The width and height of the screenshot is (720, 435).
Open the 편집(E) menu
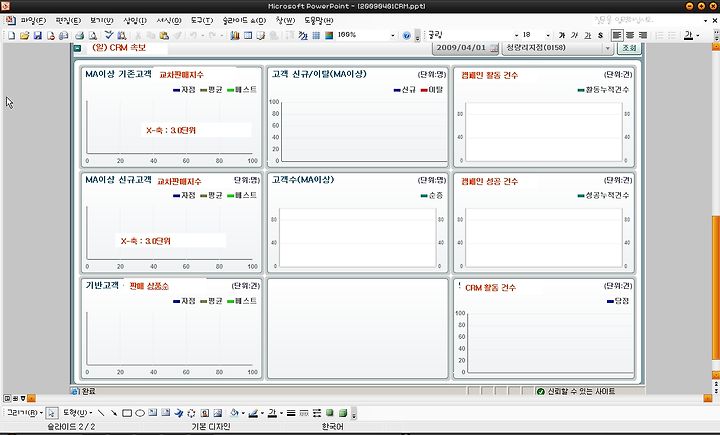click(68, 21)
